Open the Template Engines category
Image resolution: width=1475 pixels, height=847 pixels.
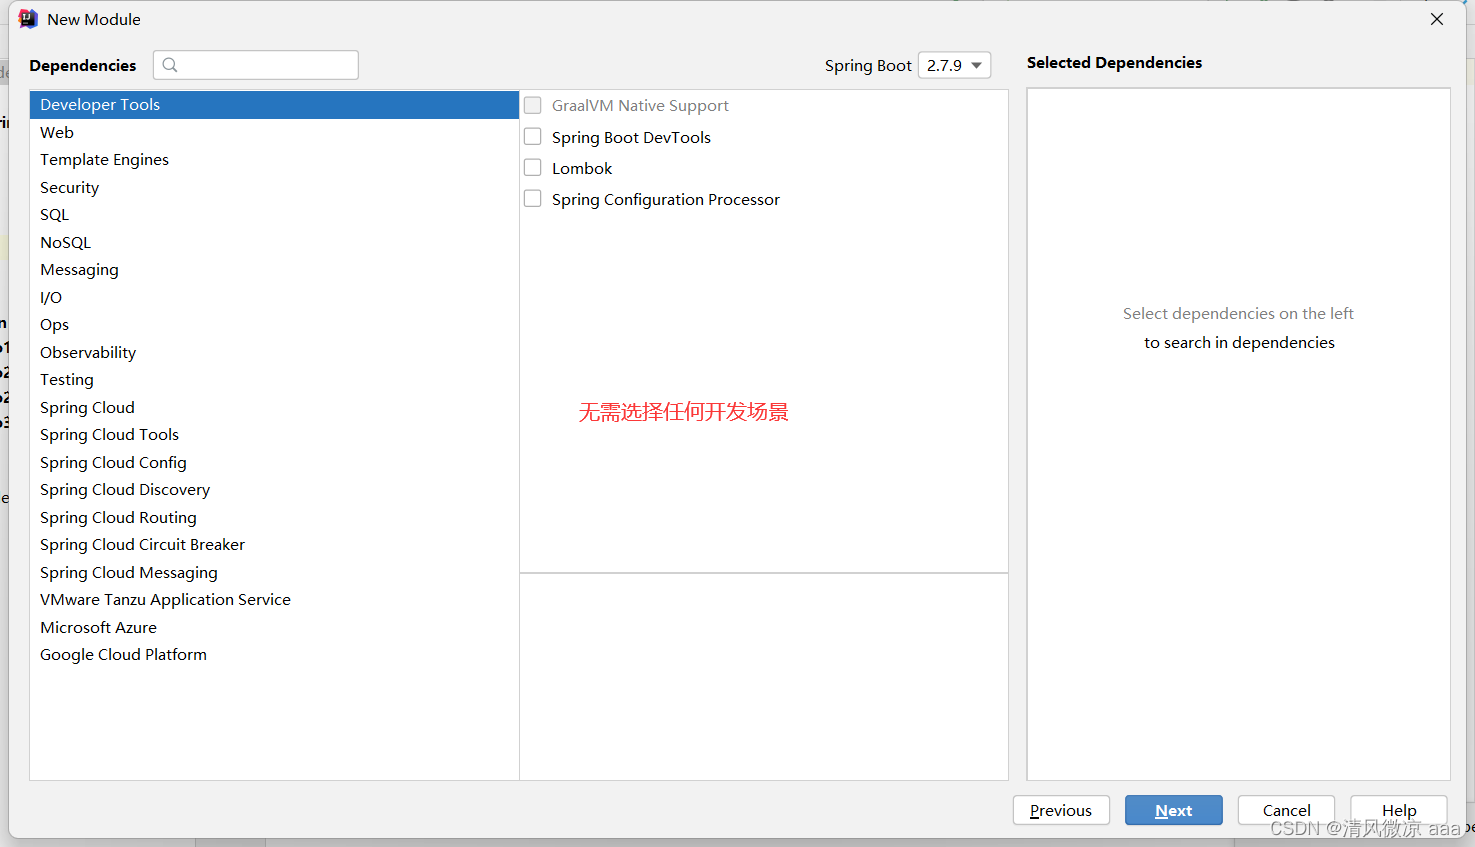click(274, 160)
